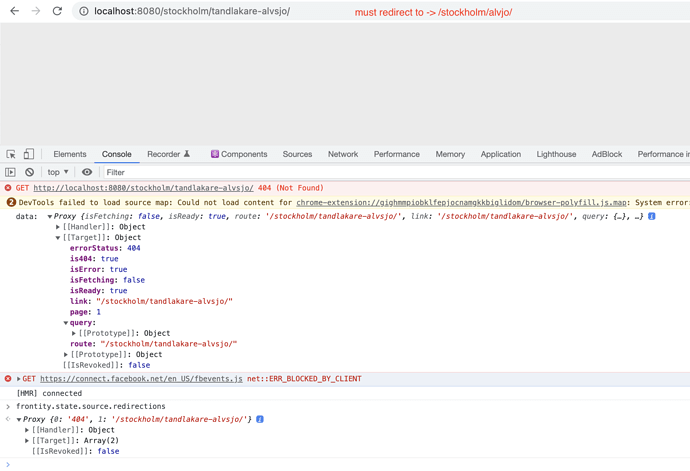
Task: Select the page: 1 property
Action: pos(85,312)
